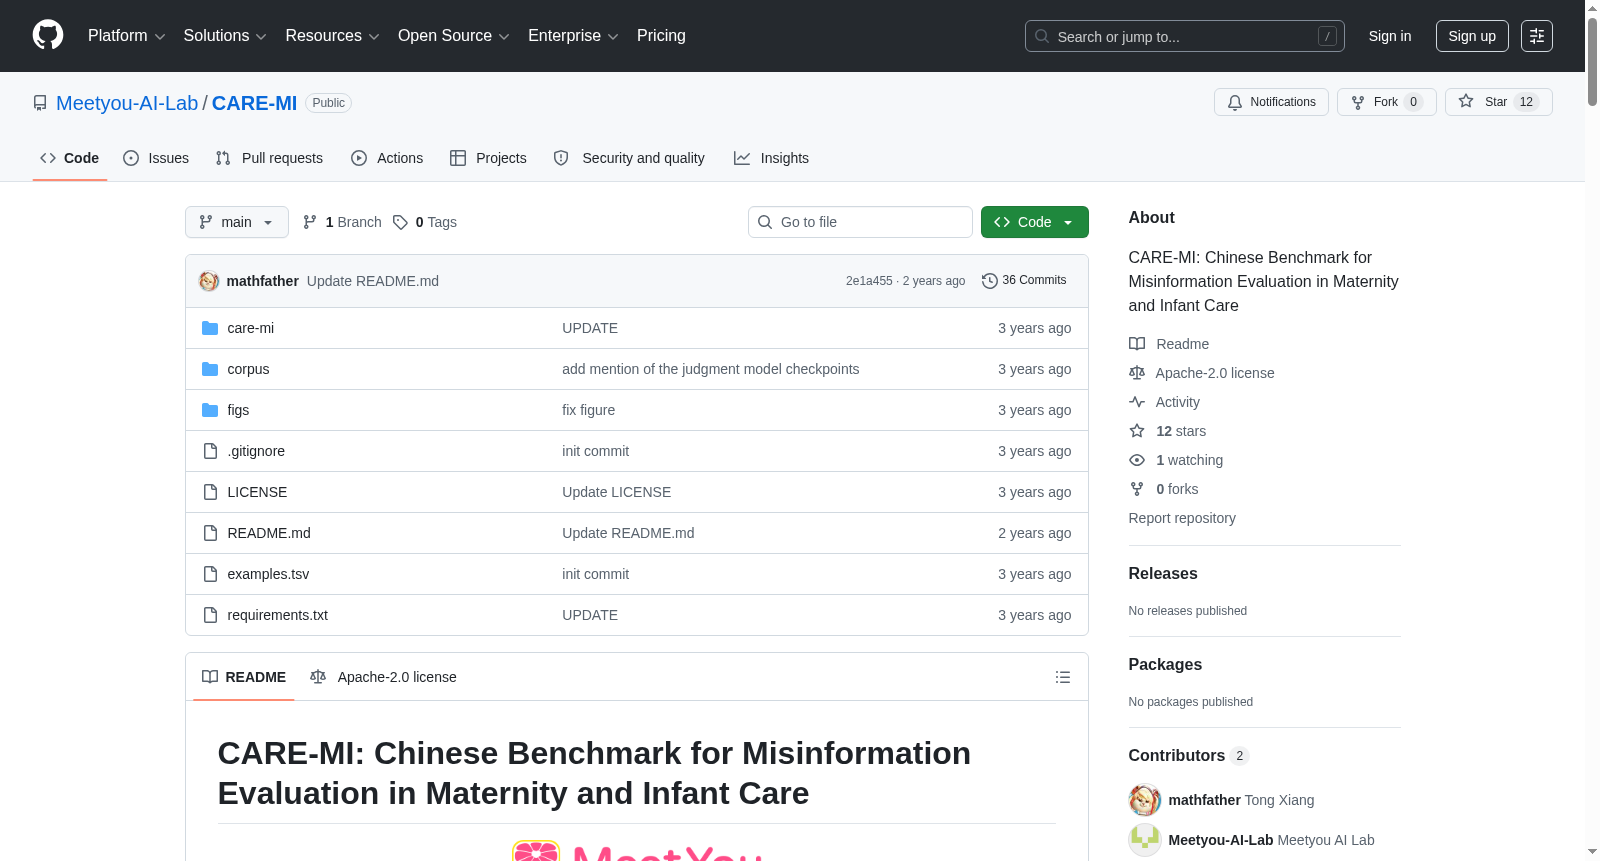
Task: Click the LICENSE file icon
Action: pos(210,492)
